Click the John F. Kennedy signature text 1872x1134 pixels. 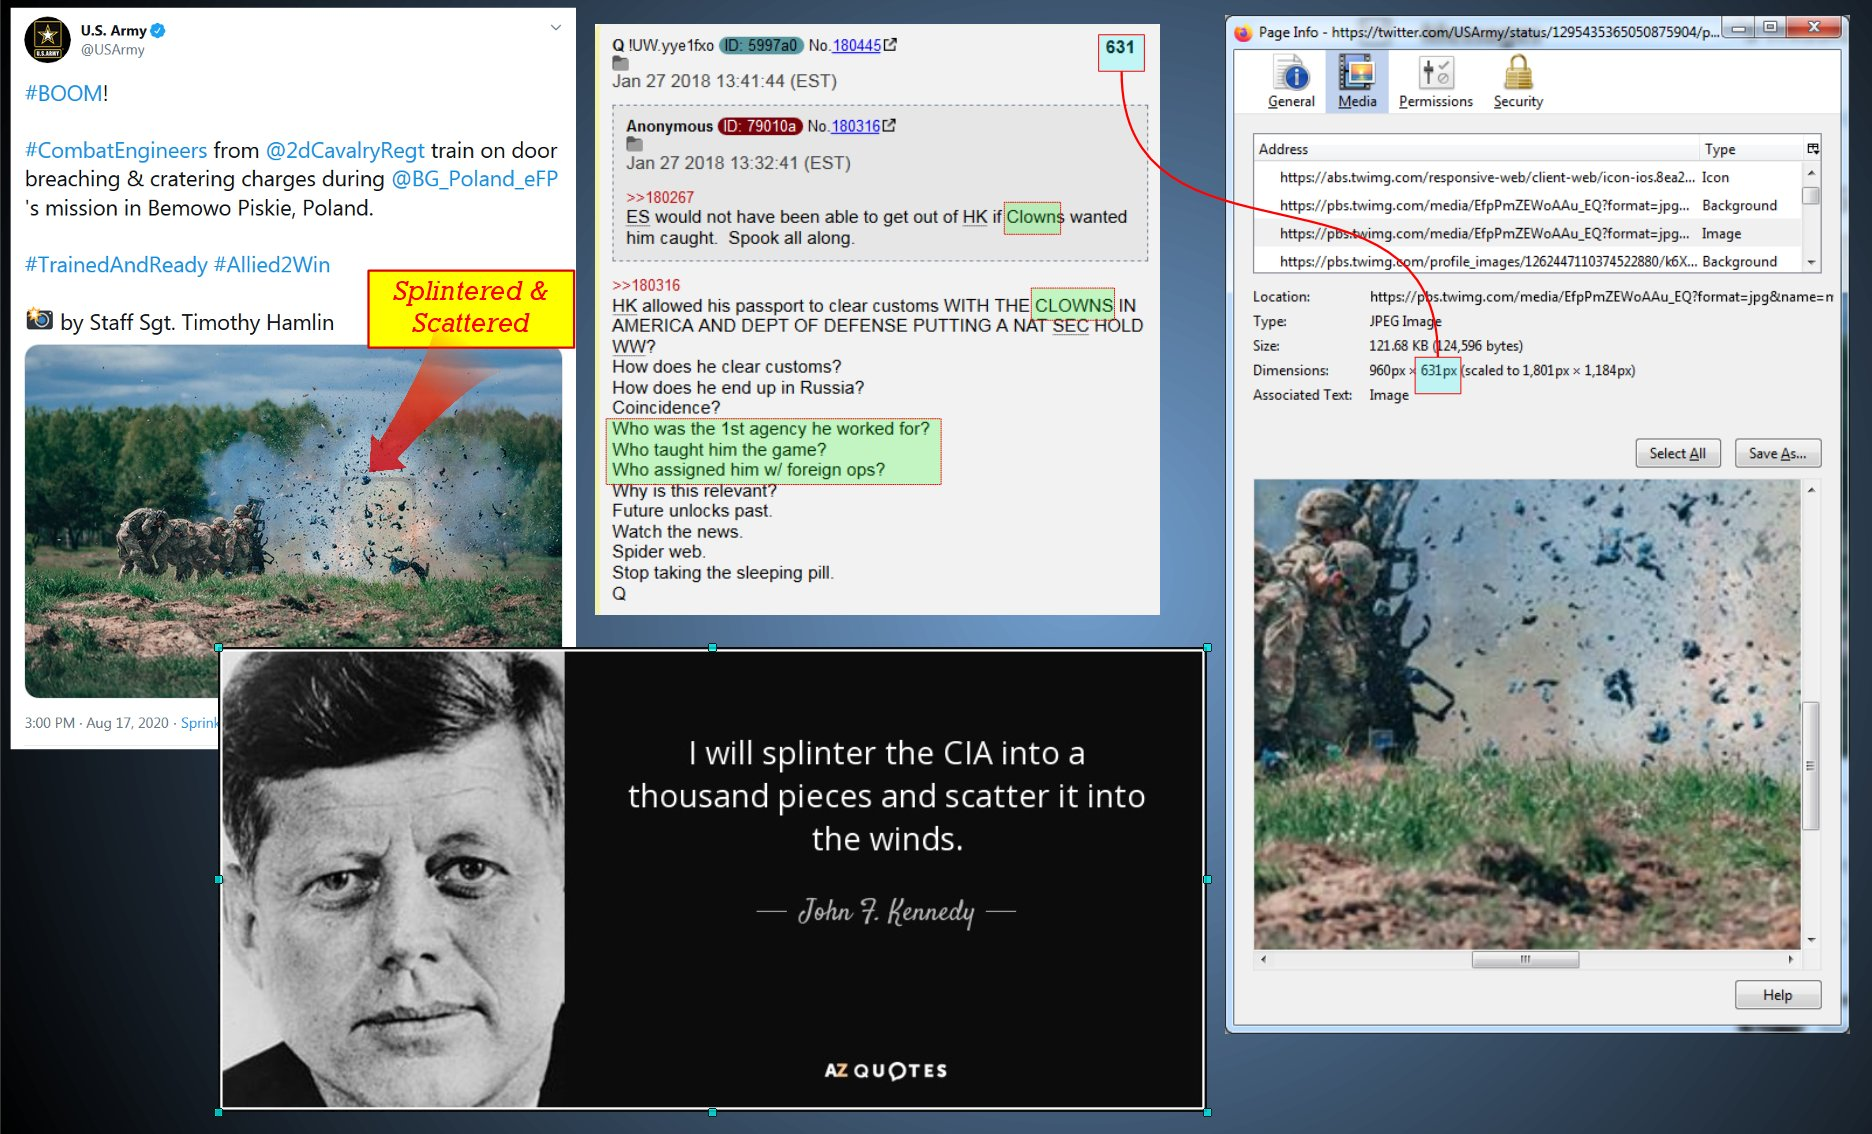885,911
